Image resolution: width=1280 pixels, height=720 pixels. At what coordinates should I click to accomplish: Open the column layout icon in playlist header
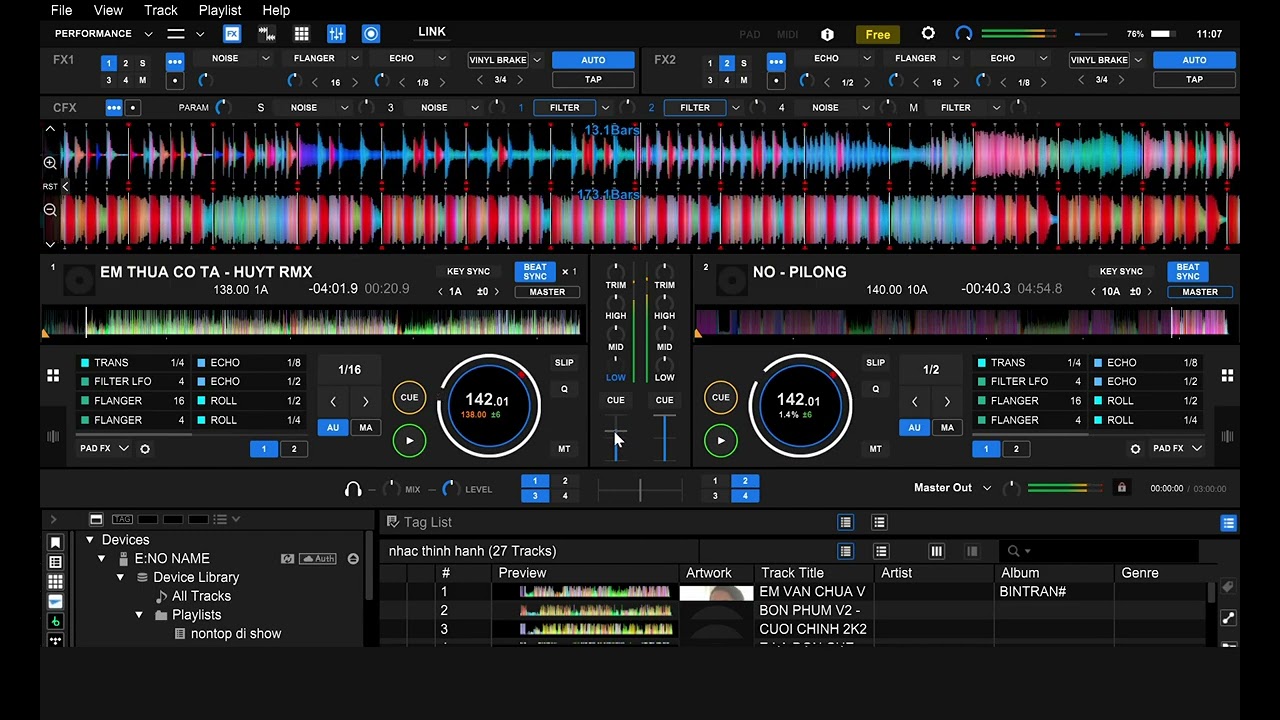pos(936,551)
